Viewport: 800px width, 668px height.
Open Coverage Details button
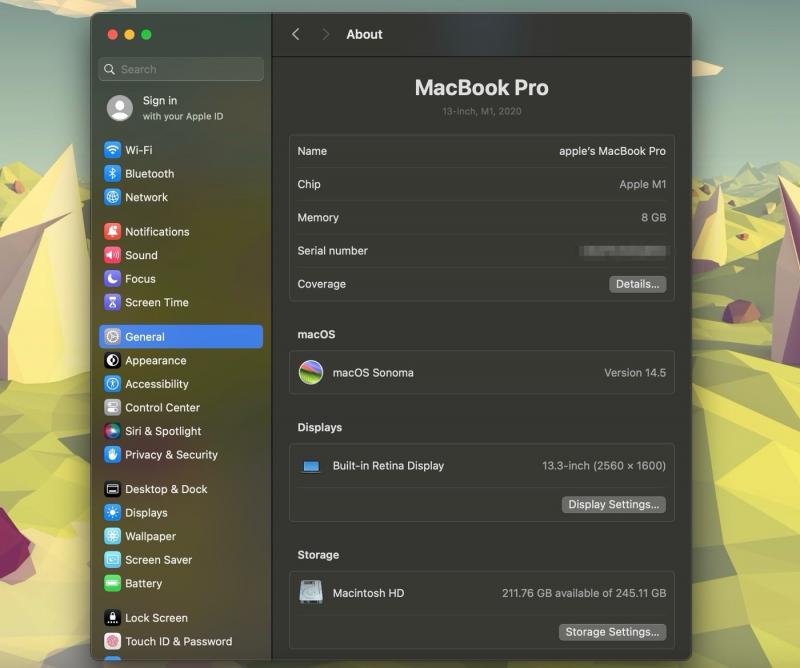point(637,284)
